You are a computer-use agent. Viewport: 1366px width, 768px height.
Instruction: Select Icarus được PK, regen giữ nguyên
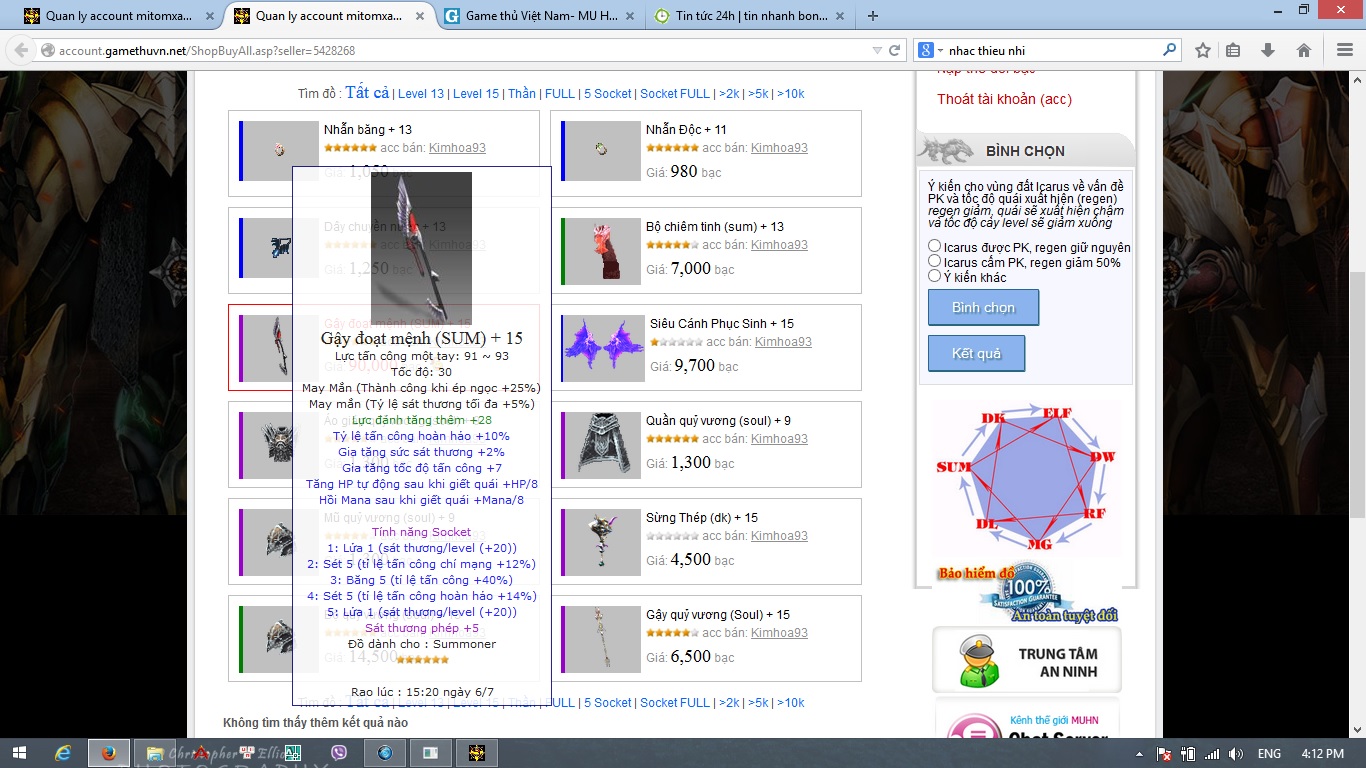click(934, 246)
